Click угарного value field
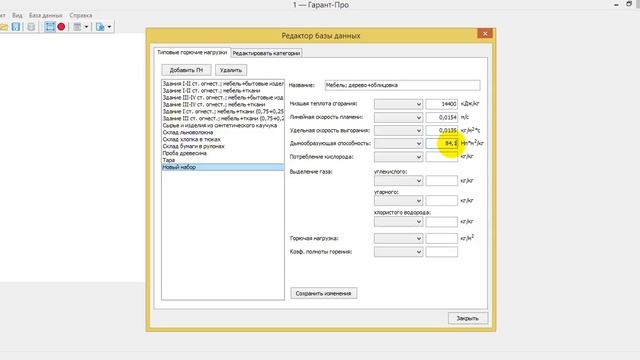 442,201
